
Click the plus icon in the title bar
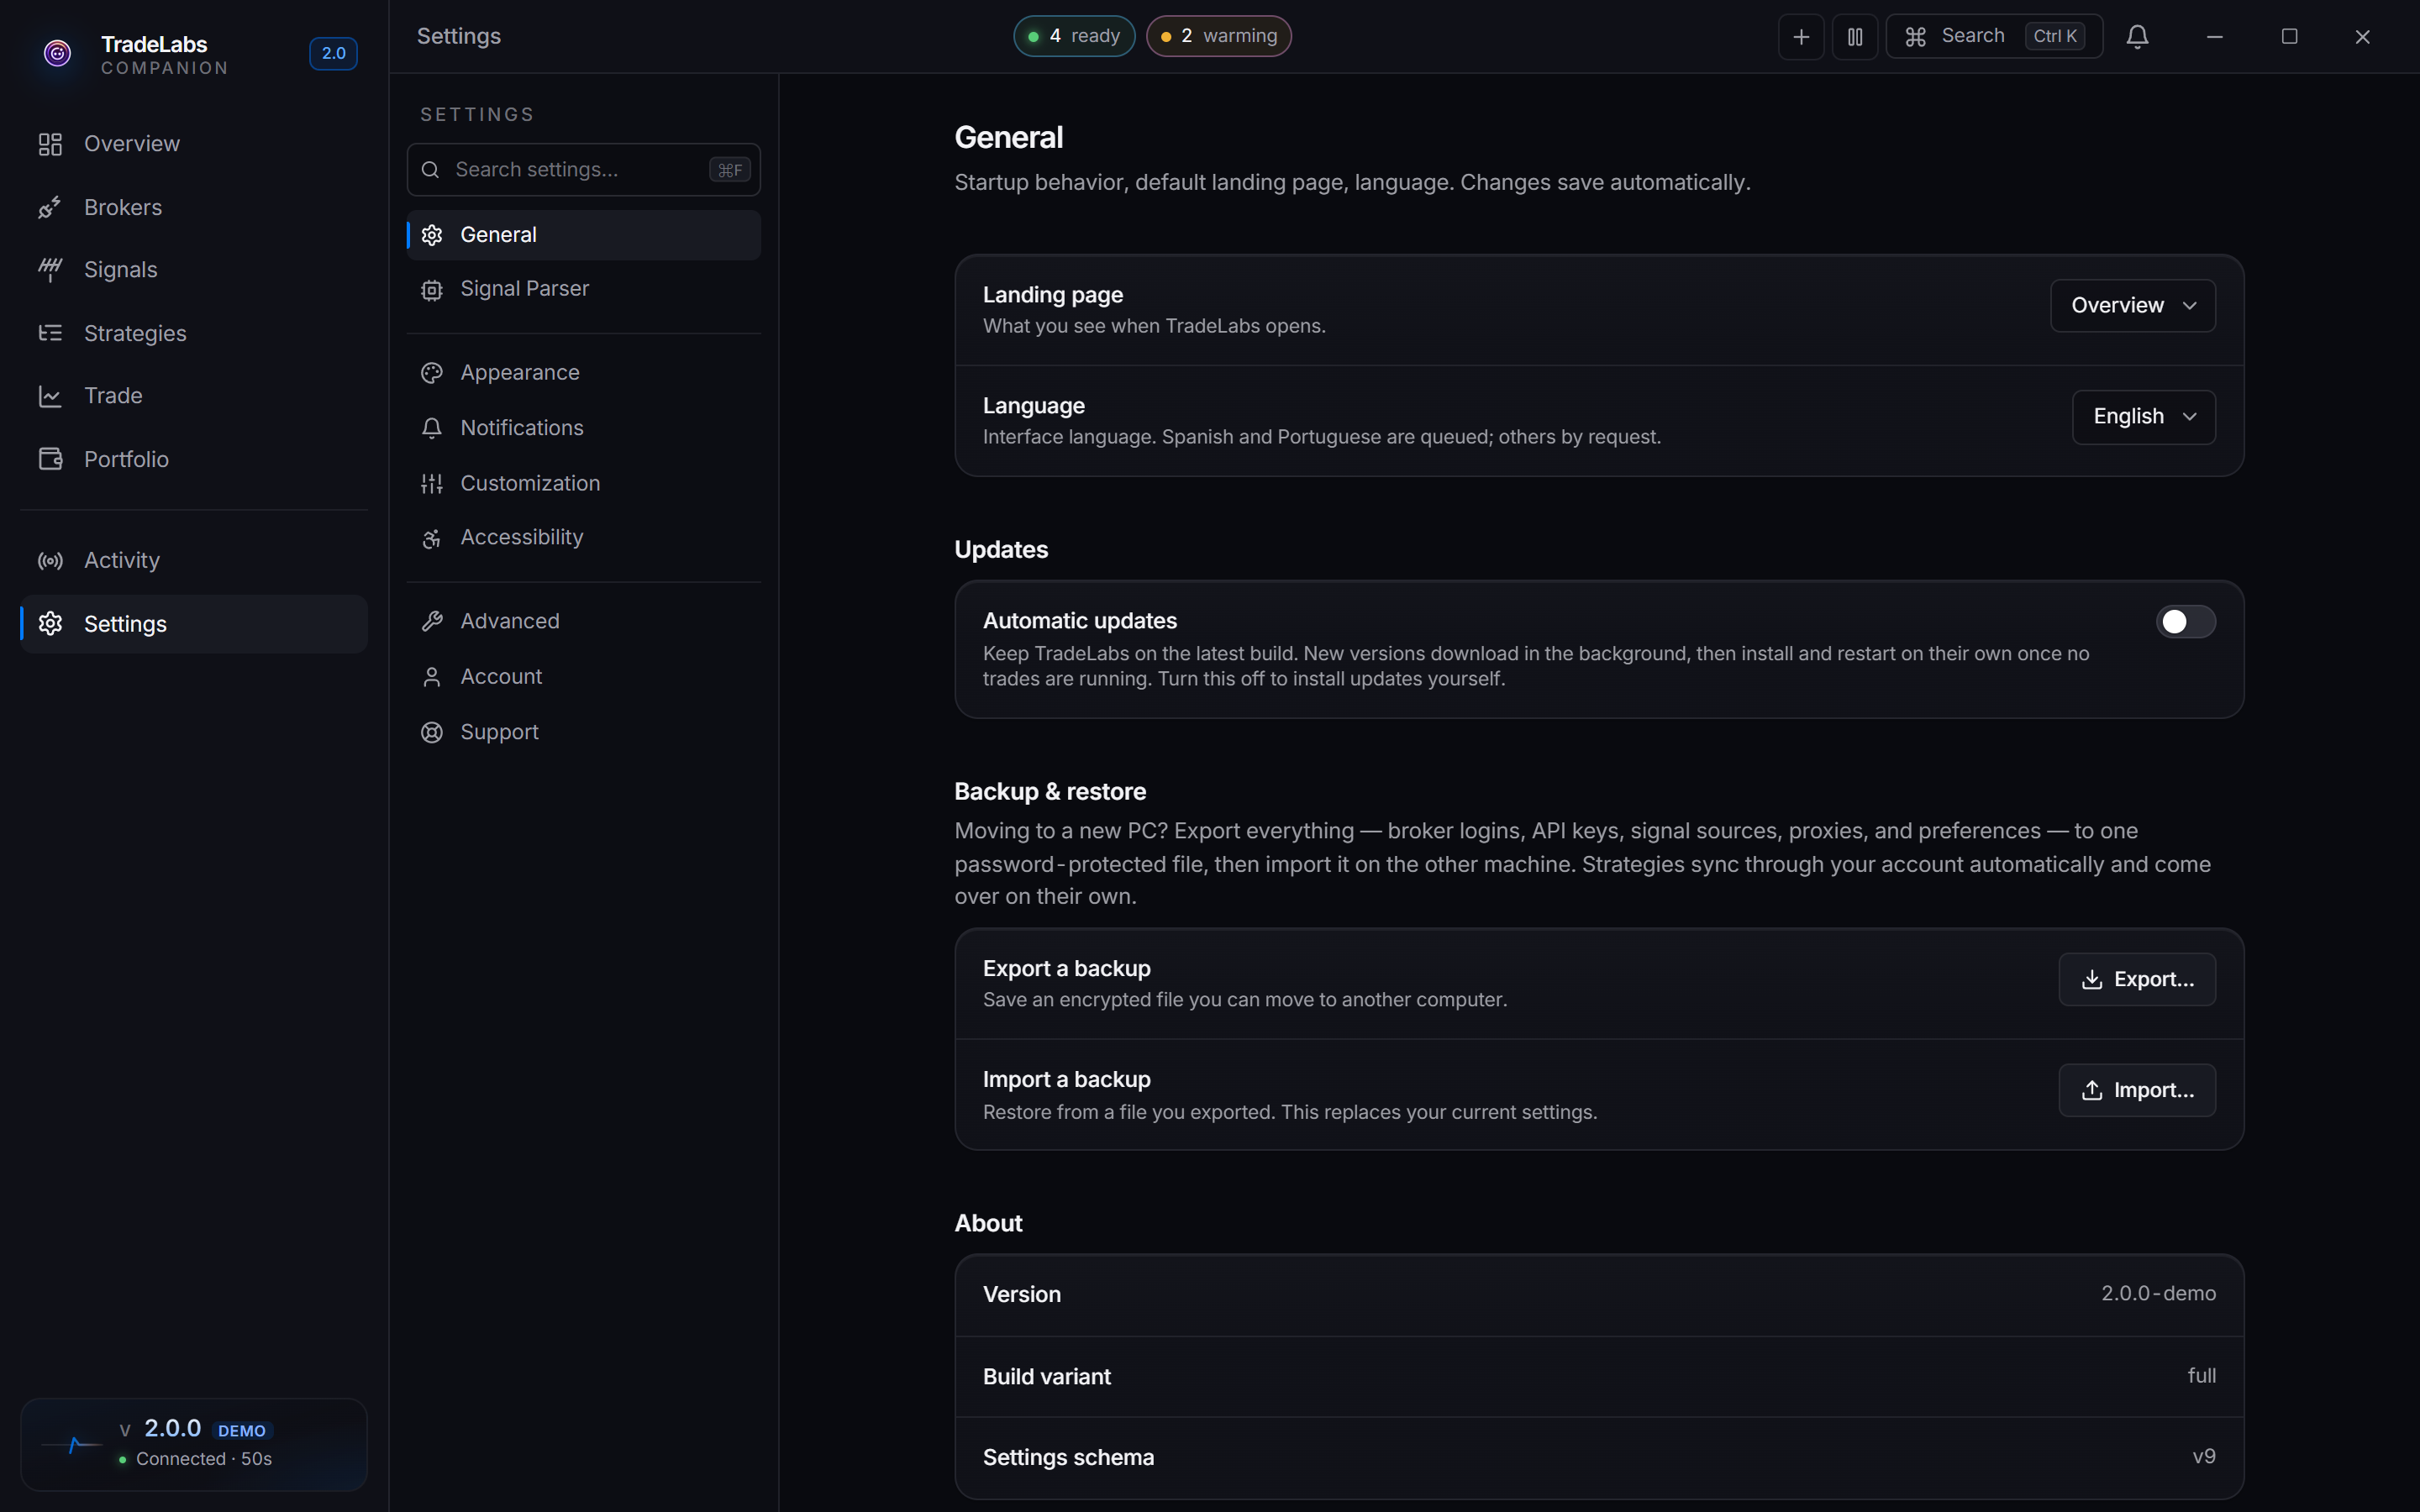point(1801,37)
